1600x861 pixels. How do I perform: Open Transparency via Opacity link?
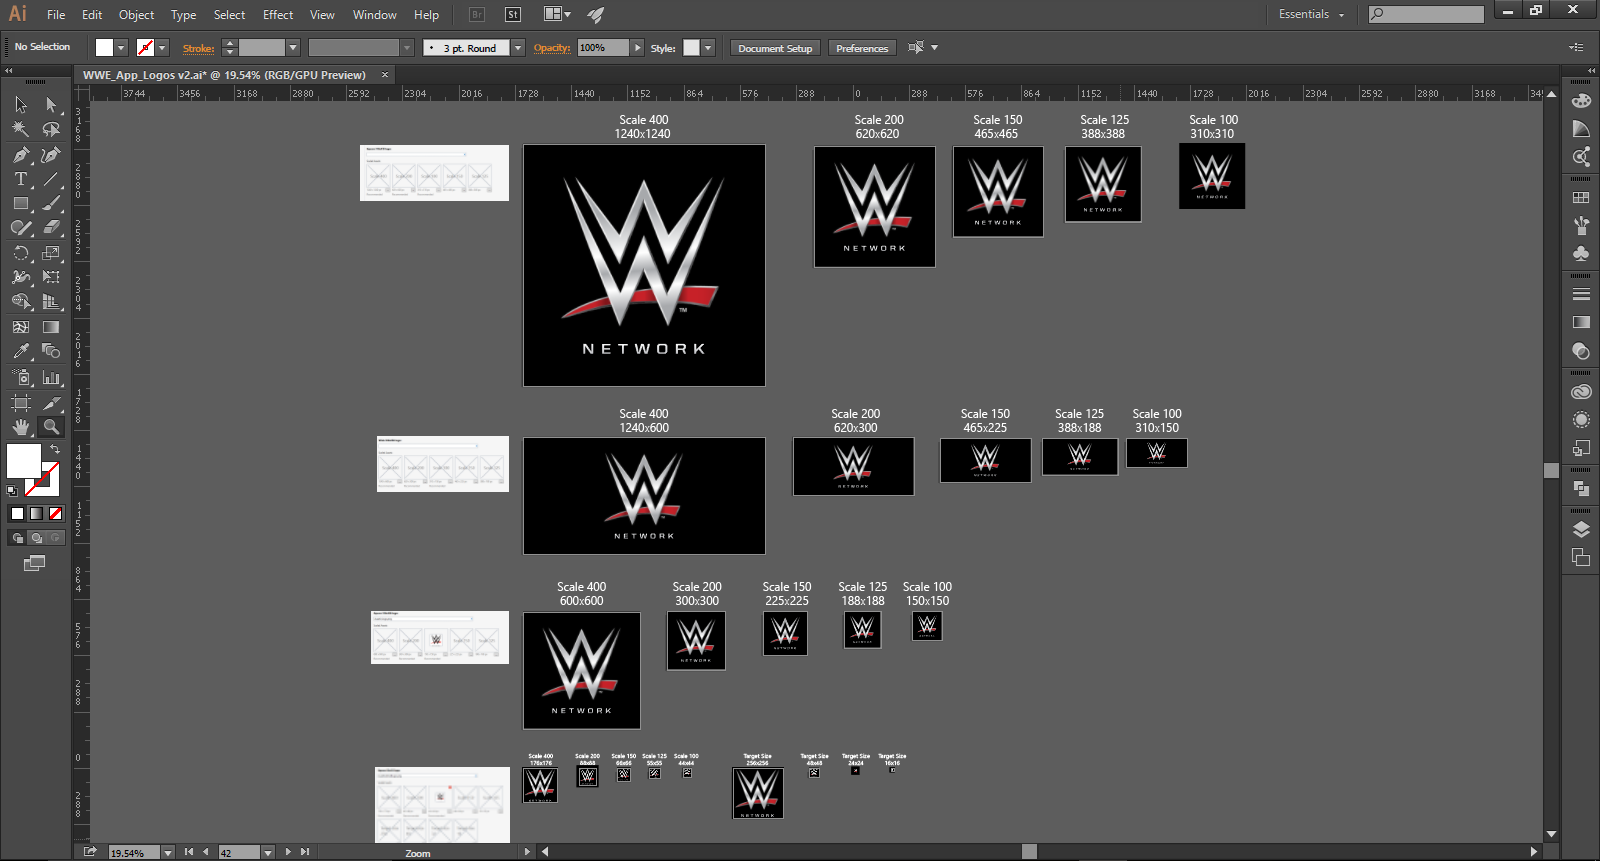click(x=552, y=48)
